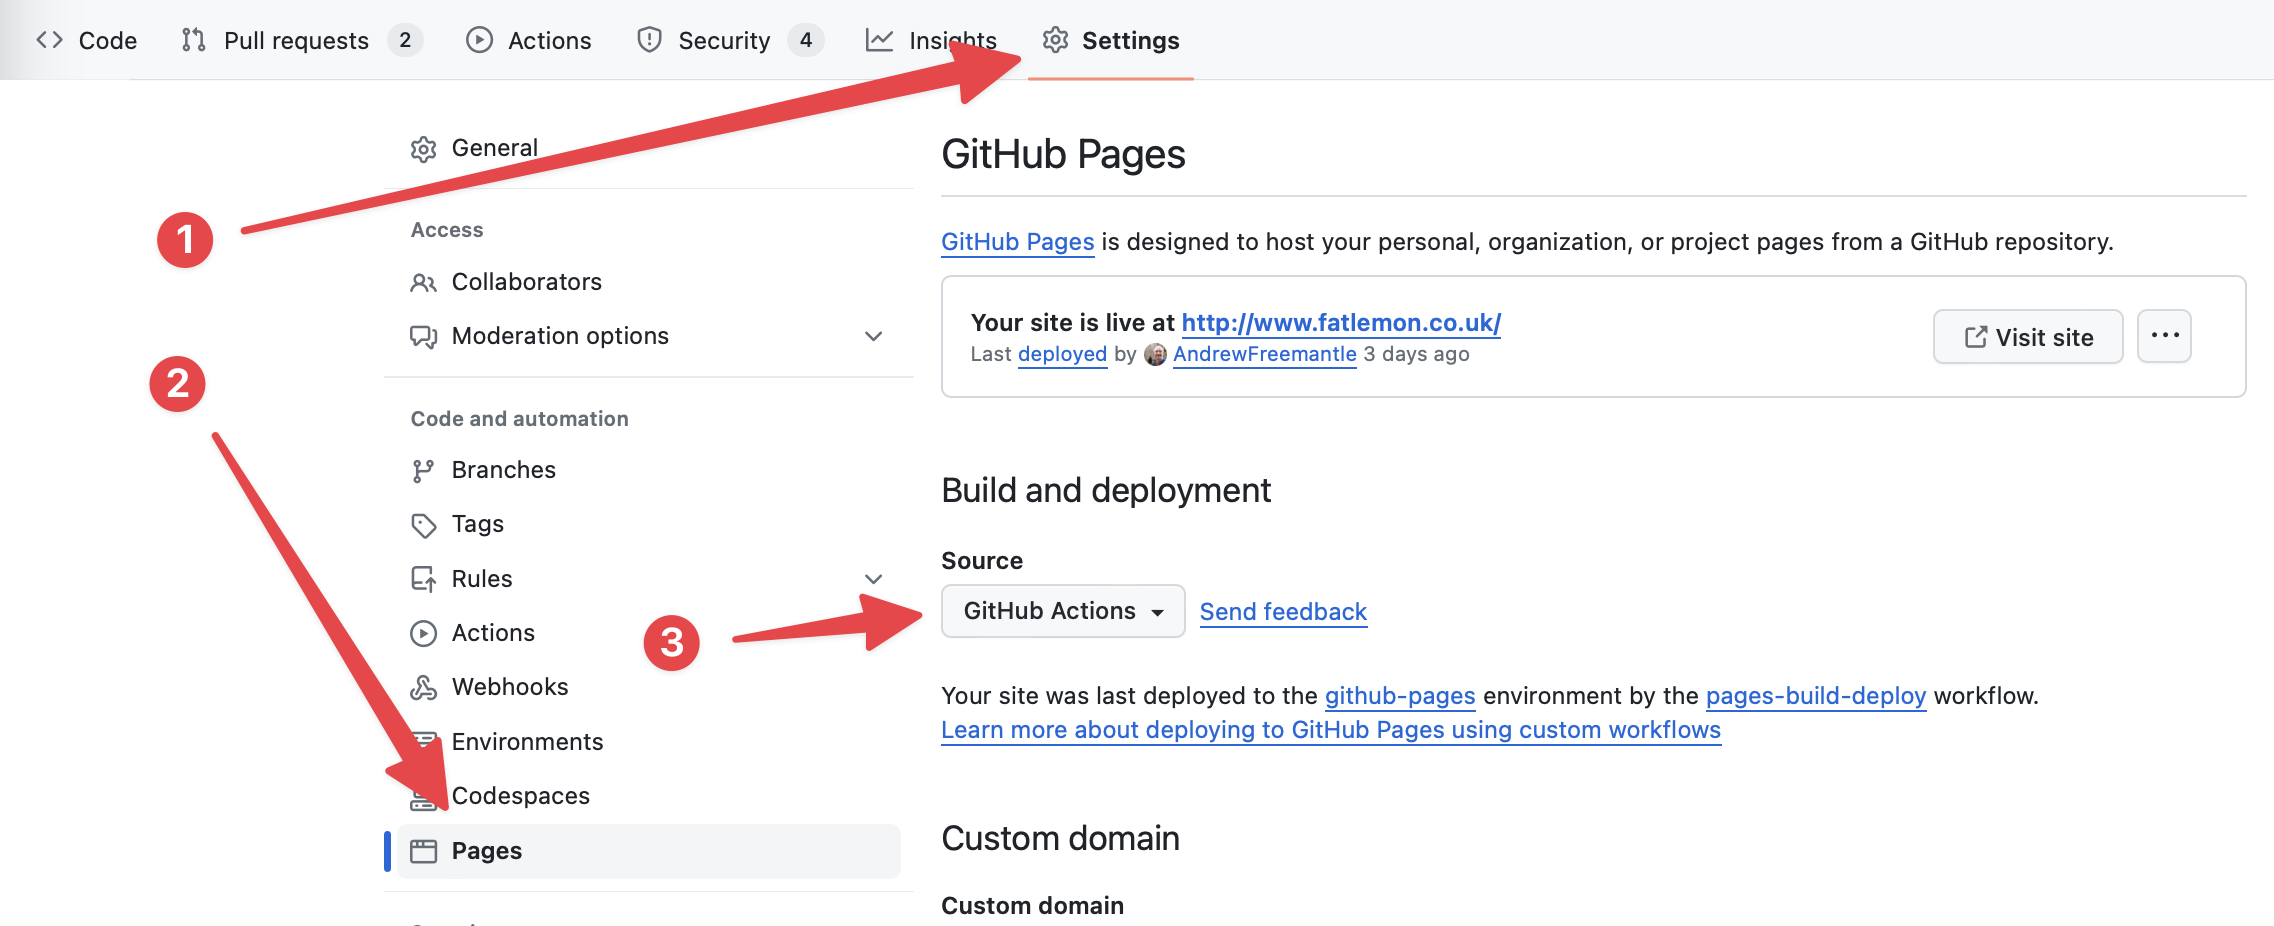Expand the Rules section chevron

tap(873, 579)
